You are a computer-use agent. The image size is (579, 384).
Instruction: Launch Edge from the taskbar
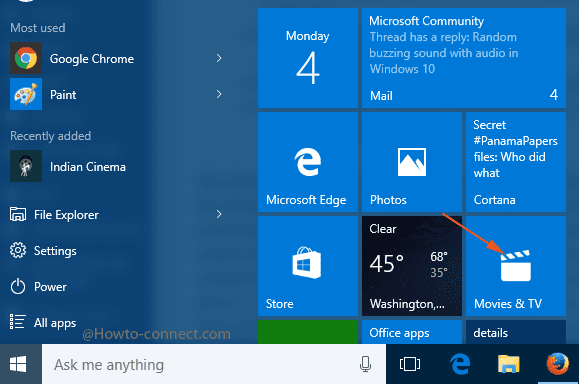click(460, 364)
